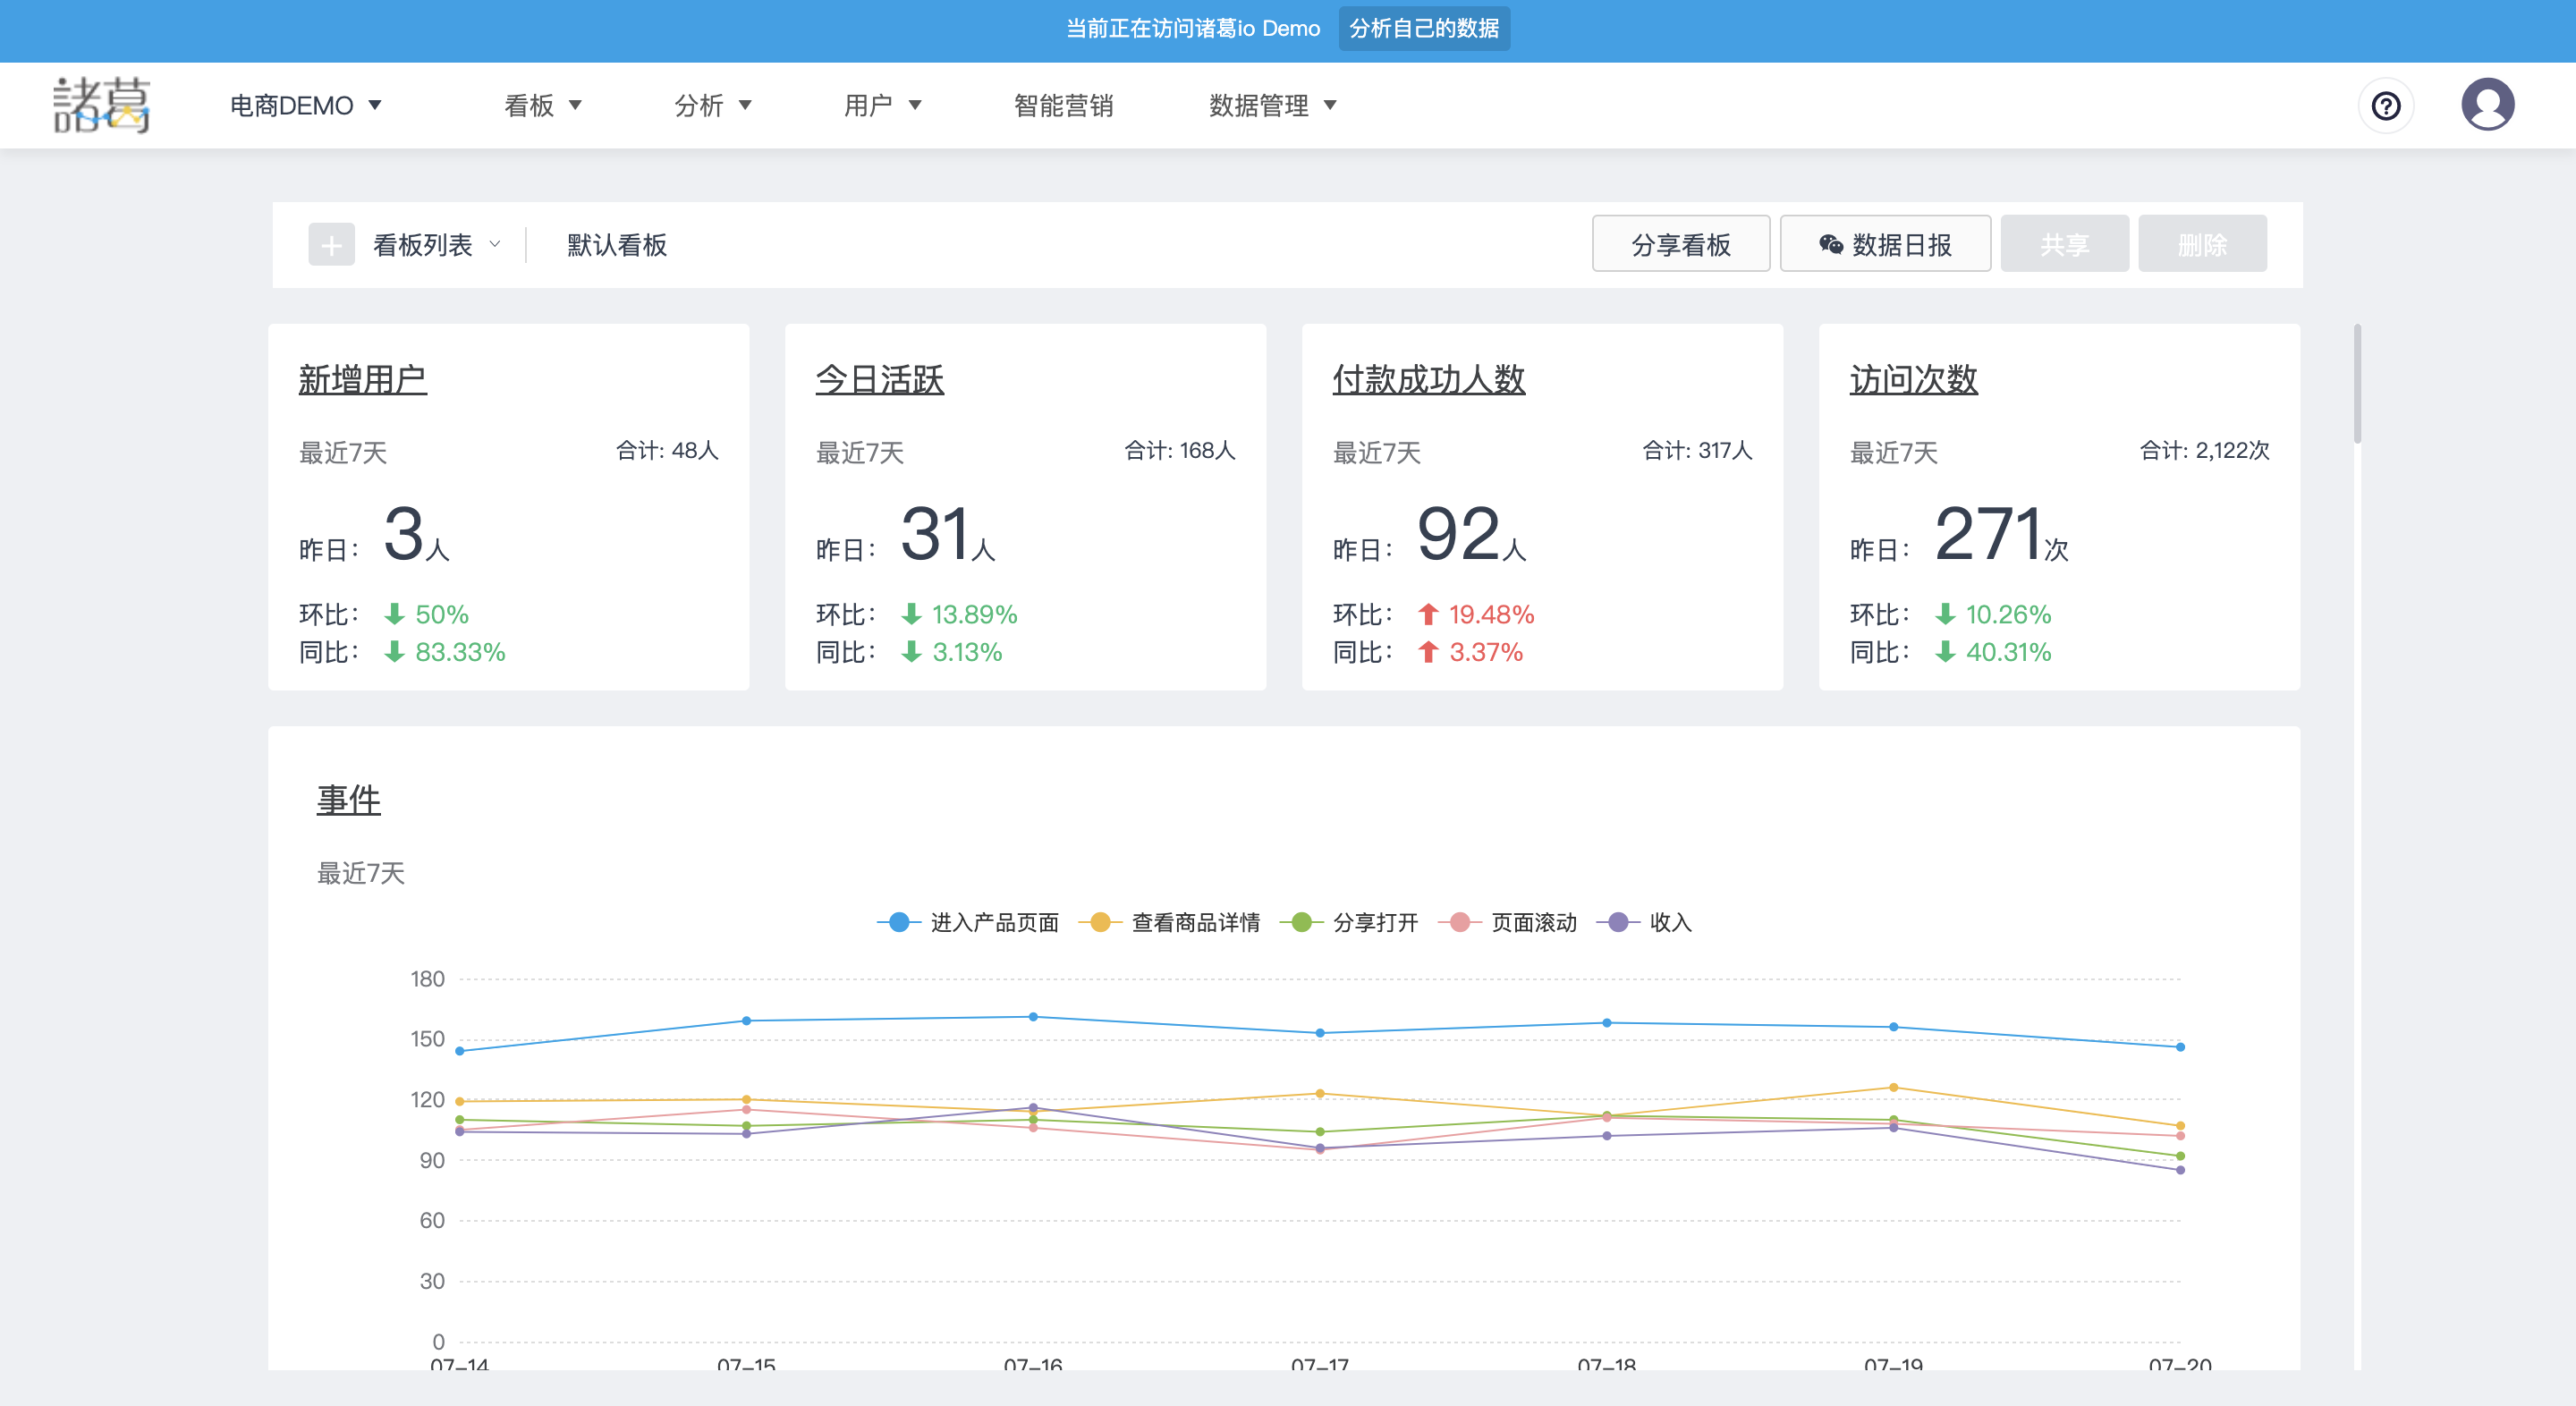
Task: Toggle 查看商品详情 legend series
Action: click(1170, 922)
